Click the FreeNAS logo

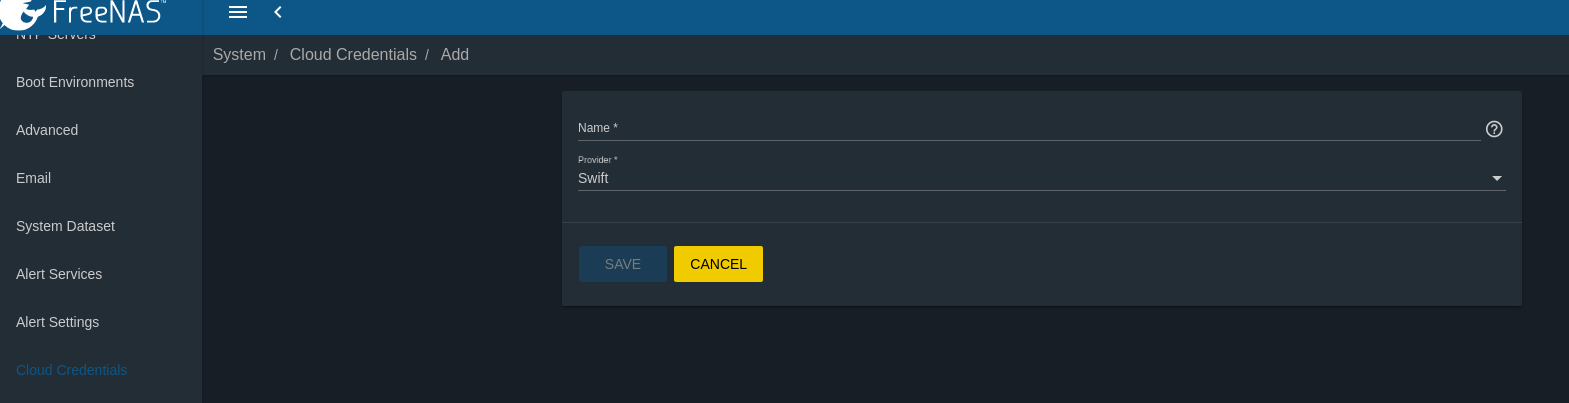tap(84, 13)
